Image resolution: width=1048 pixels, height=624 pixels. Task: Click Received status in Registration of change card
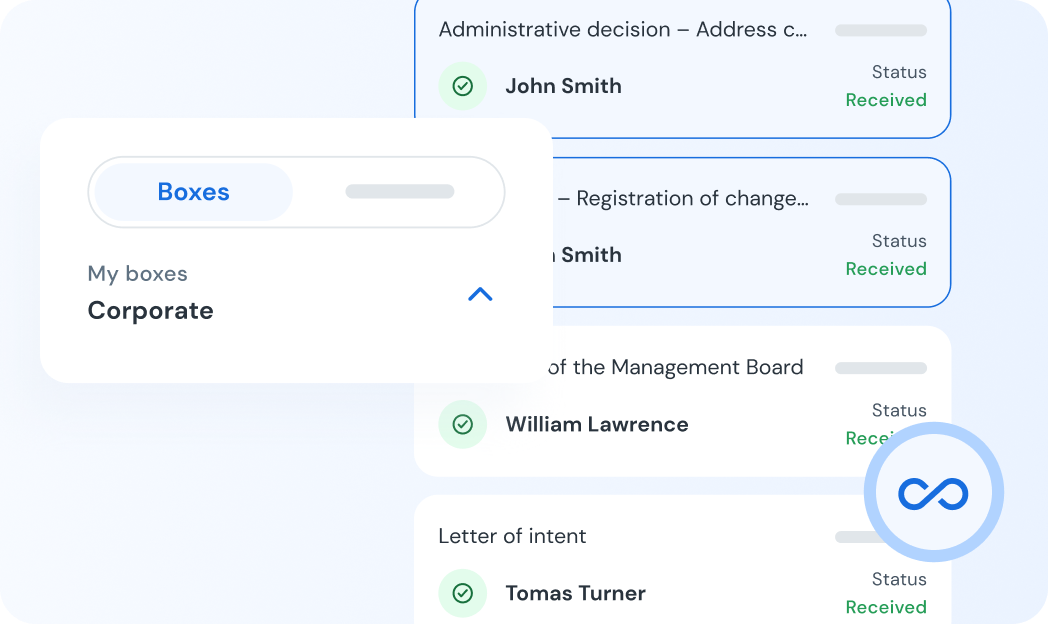885,269
